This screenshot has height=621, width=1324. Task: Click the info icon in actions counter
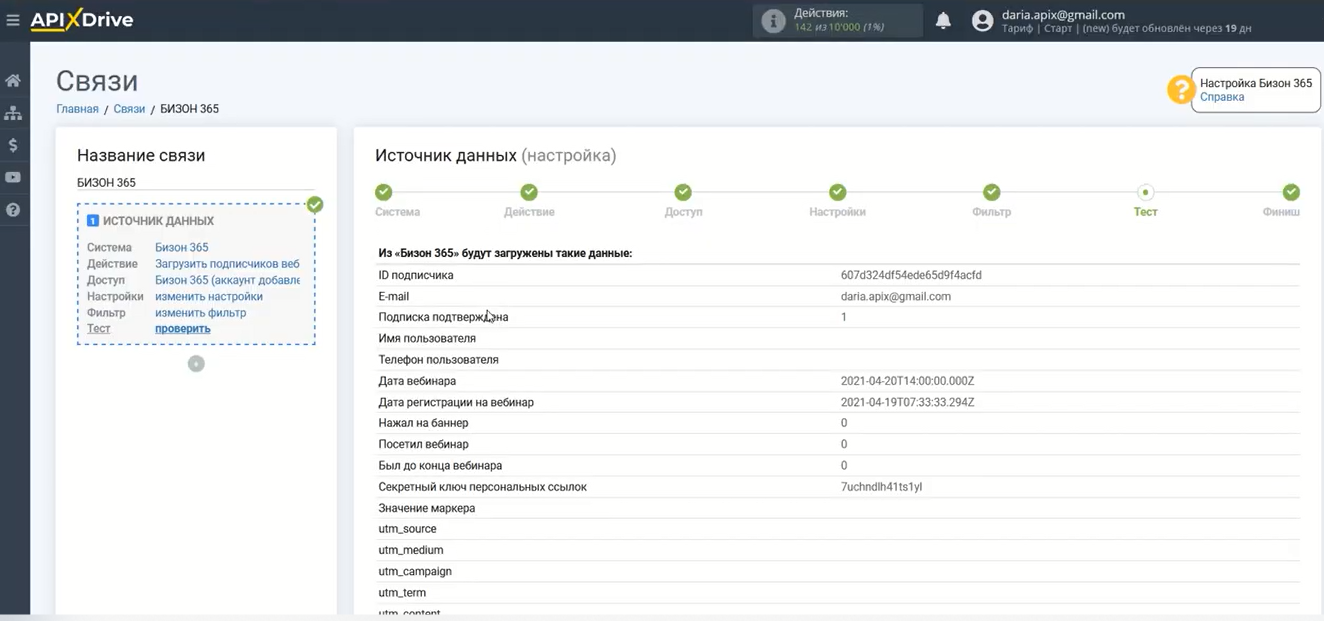[773, 21]
